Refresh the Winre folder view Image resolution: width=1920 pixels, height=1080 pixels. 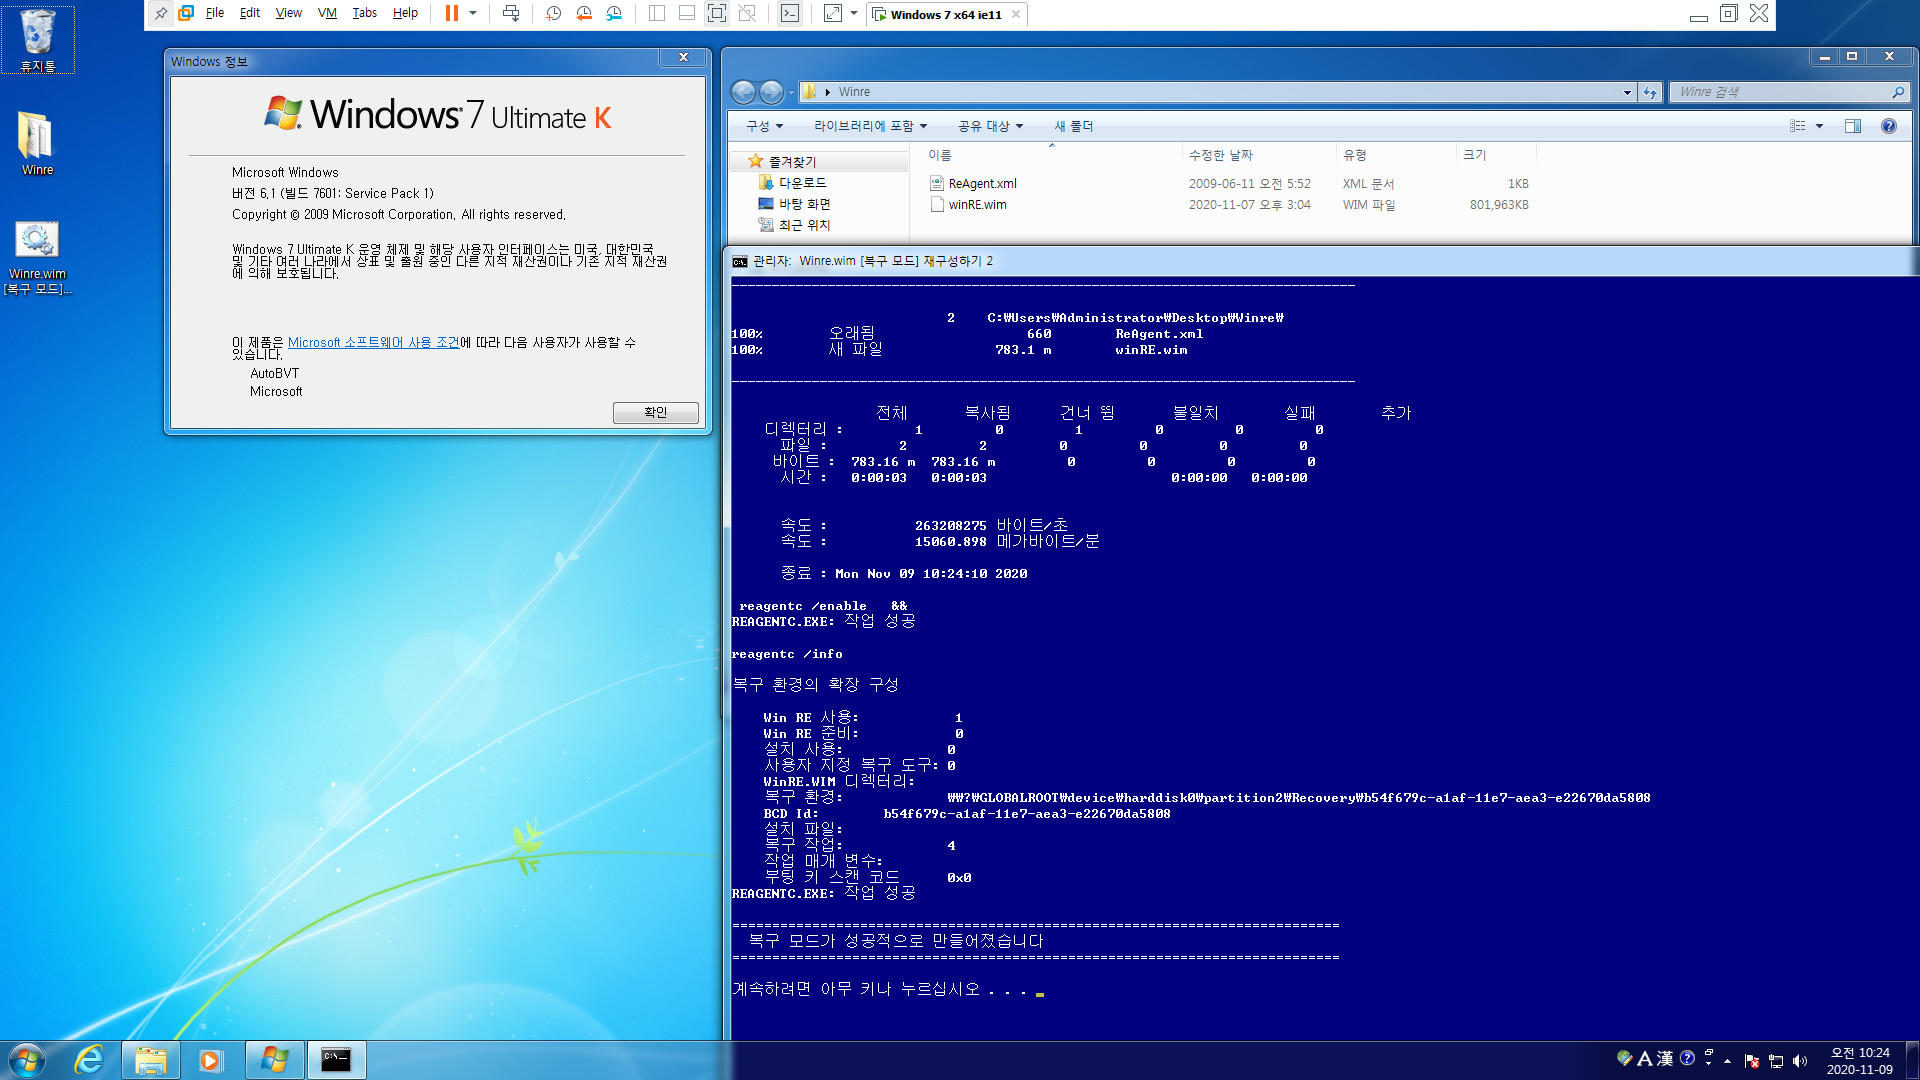(1650, 92)
